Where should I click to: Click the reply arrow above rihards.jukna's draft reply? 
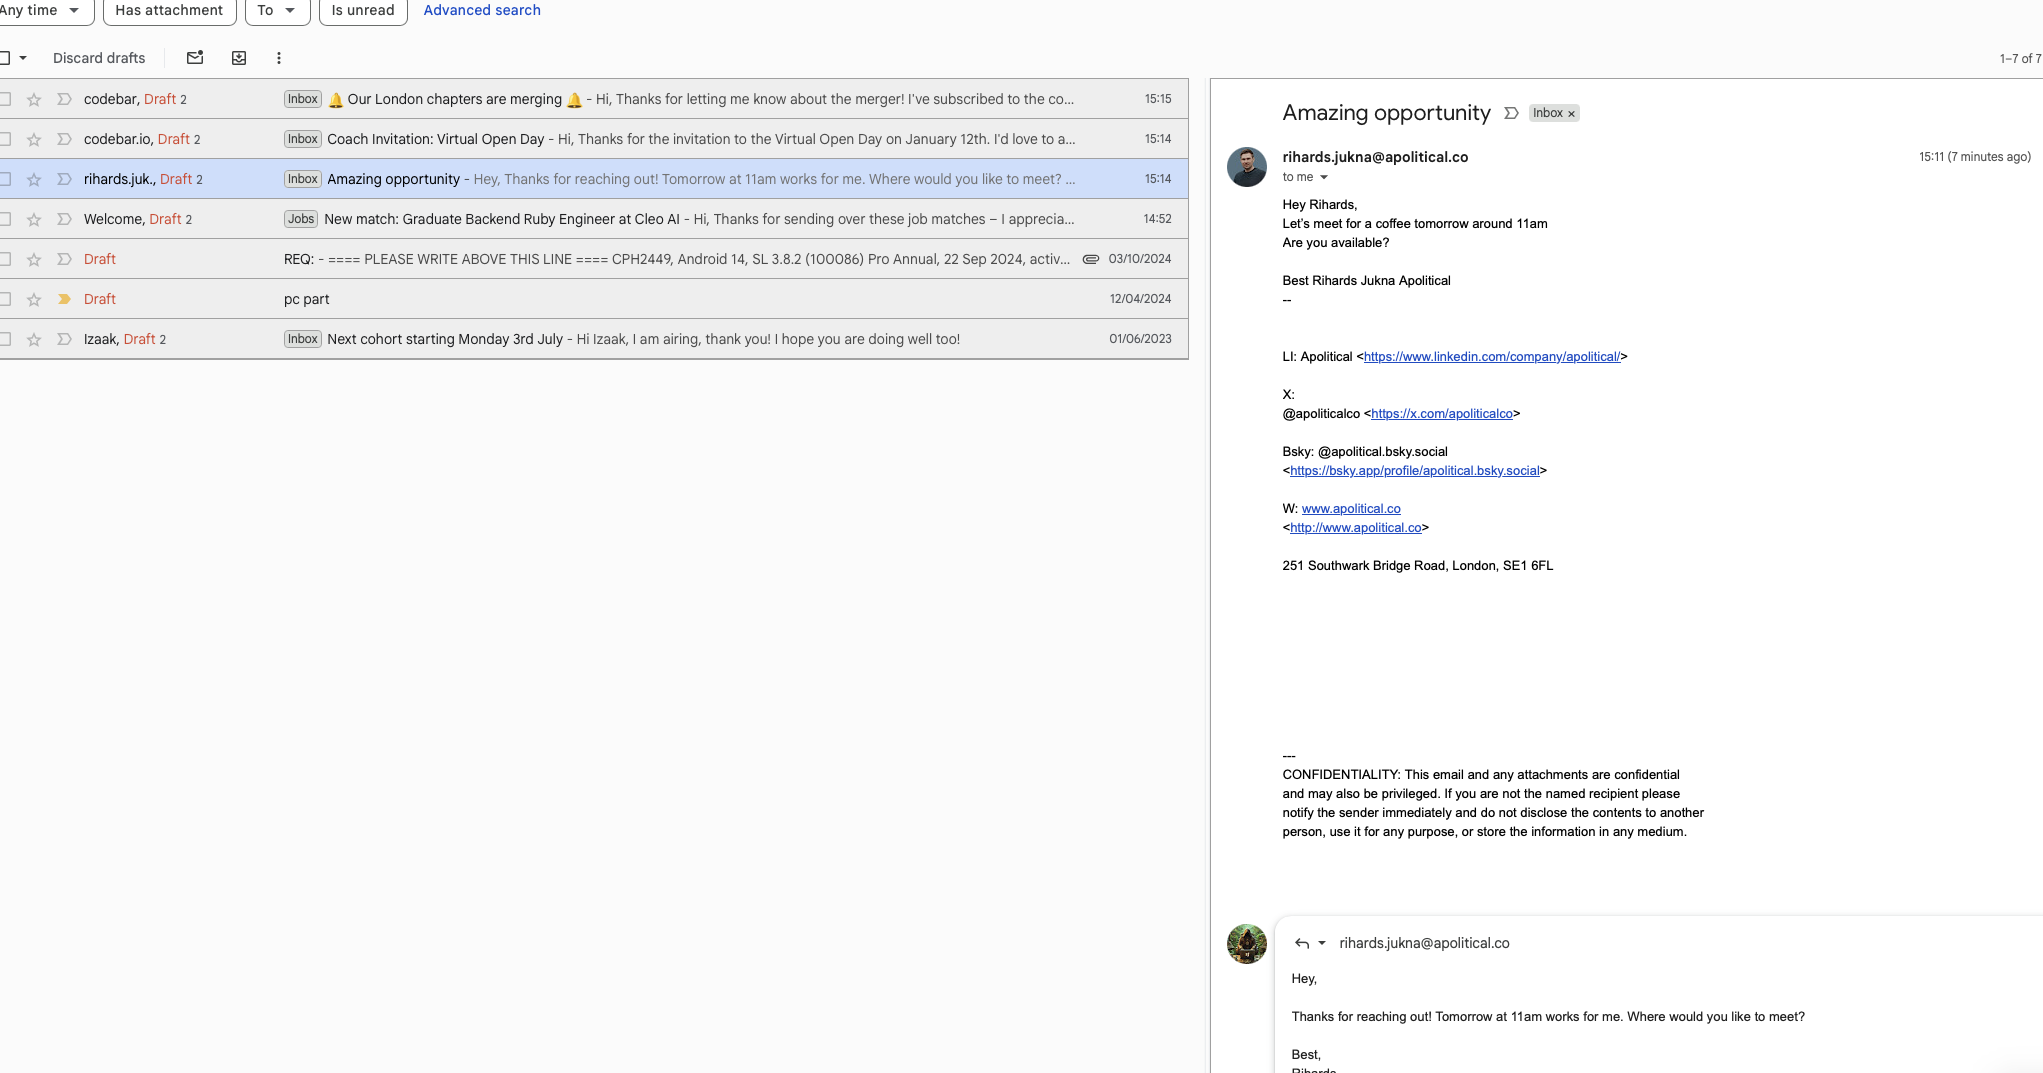tap(1301, 943)
